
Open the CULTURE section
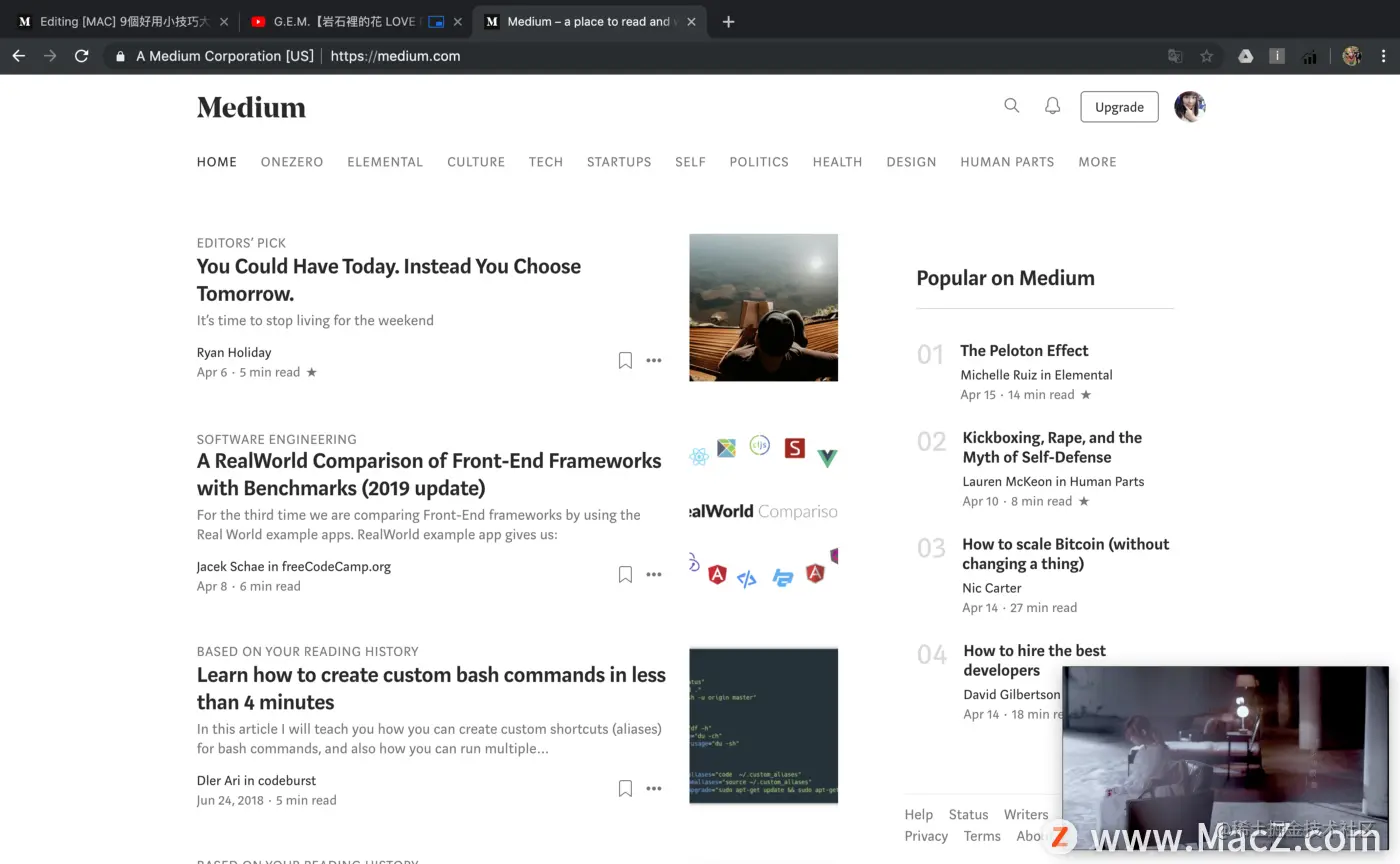(x=476, y=162)
